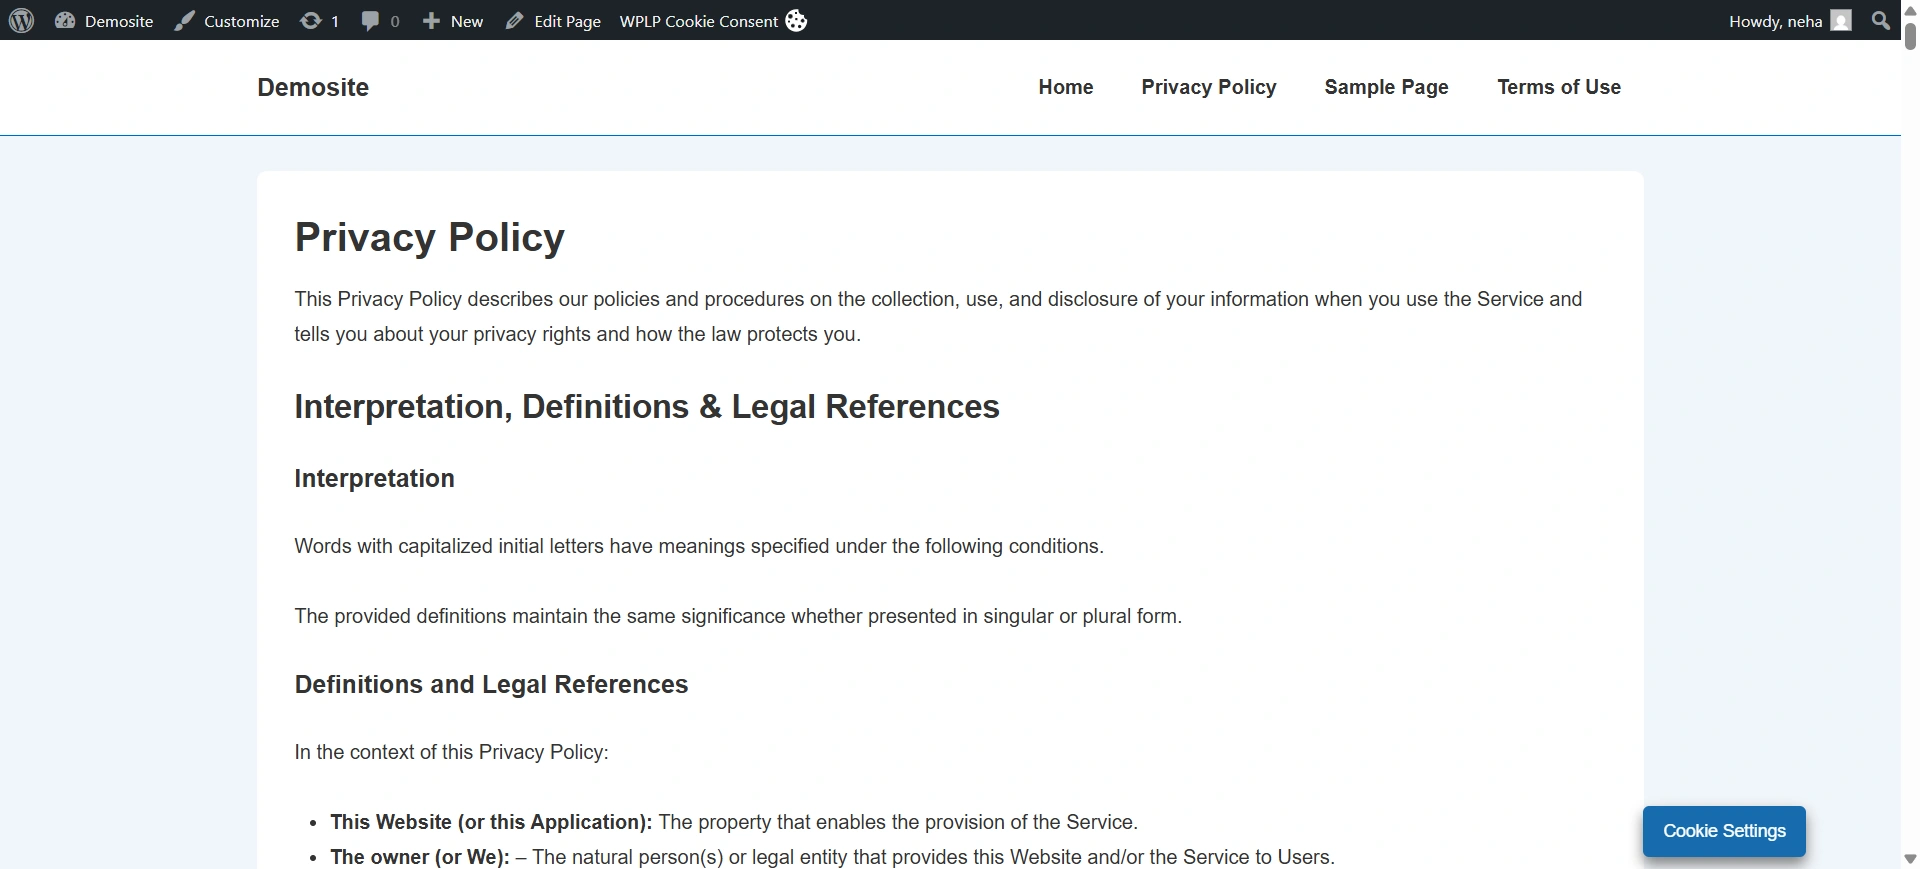This screenshot has height=869, width=1920.
Task: Click the 'Words with capitalized initial letters' sentence
Action: click(699, 546)
